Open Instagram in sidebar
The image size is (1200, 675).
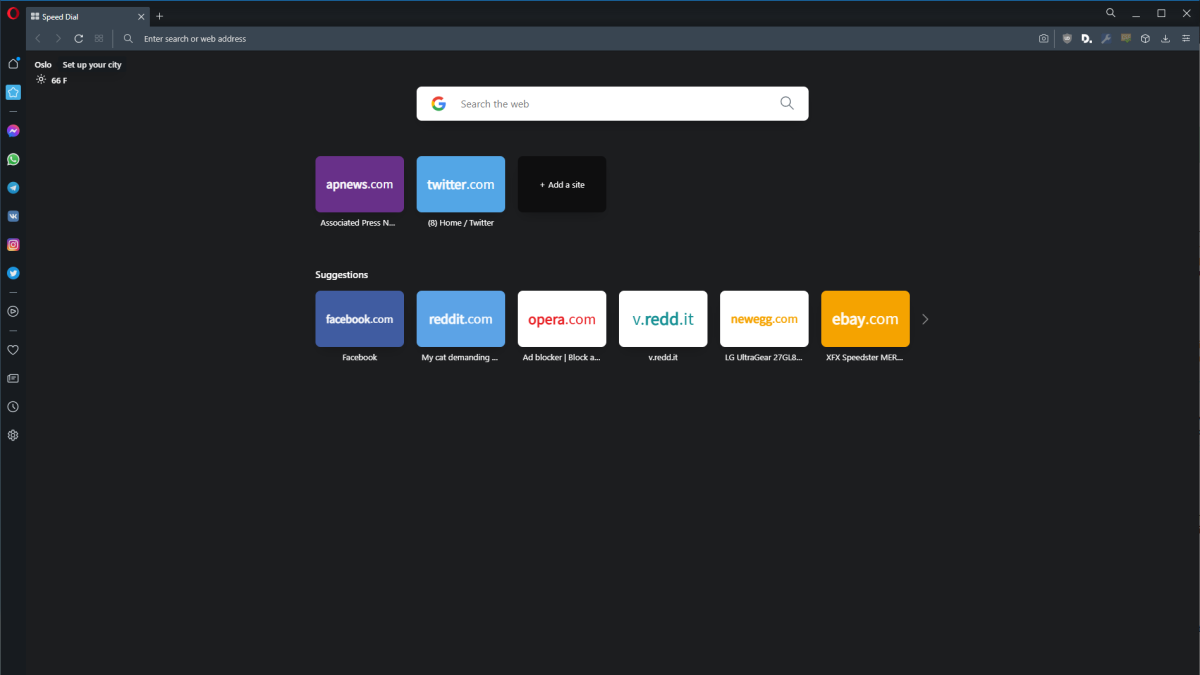coord(13,244)
